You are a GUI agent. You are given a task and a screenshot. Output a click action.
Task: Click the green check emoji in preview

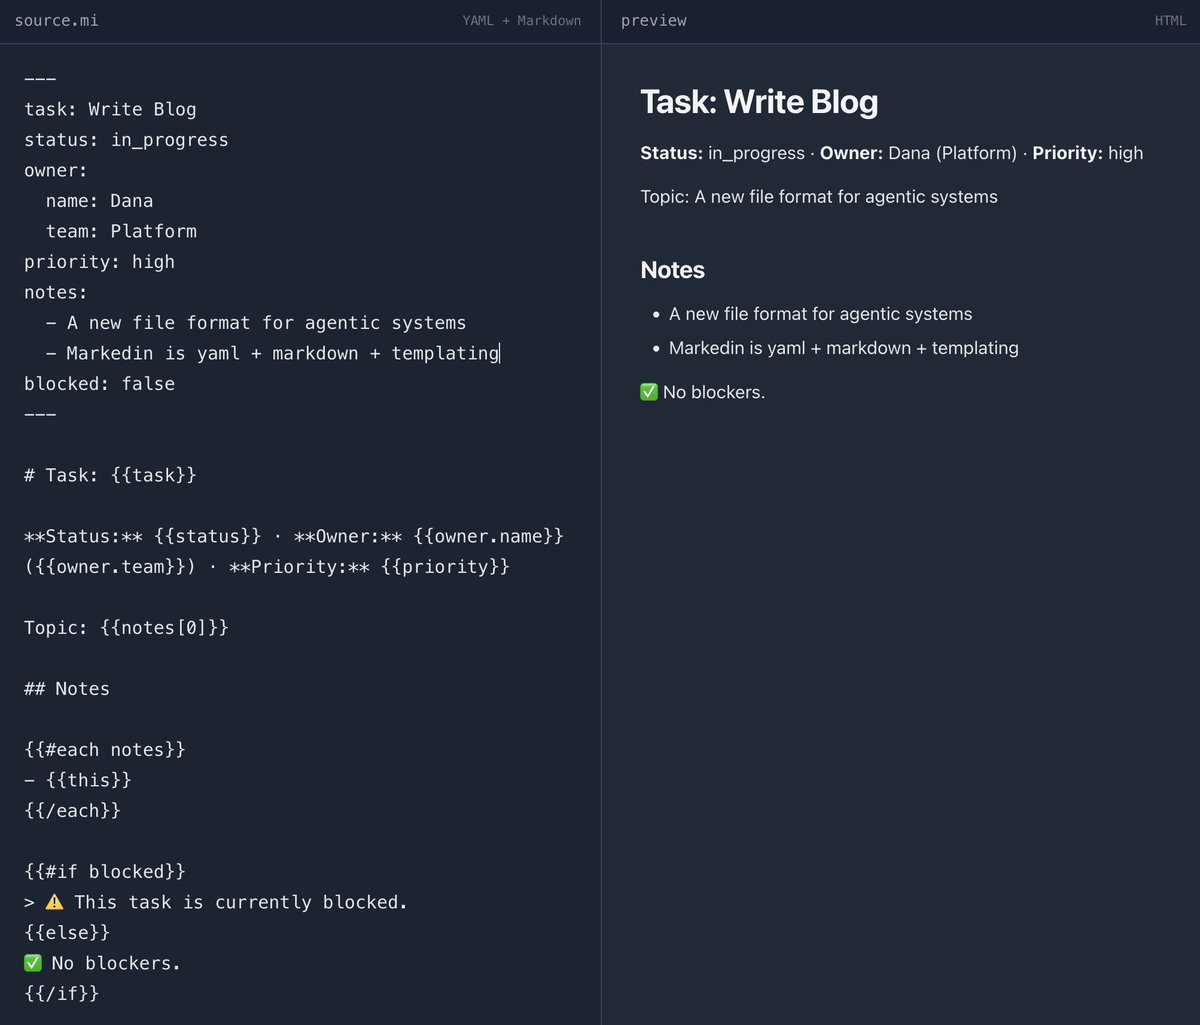pos(649,392)
